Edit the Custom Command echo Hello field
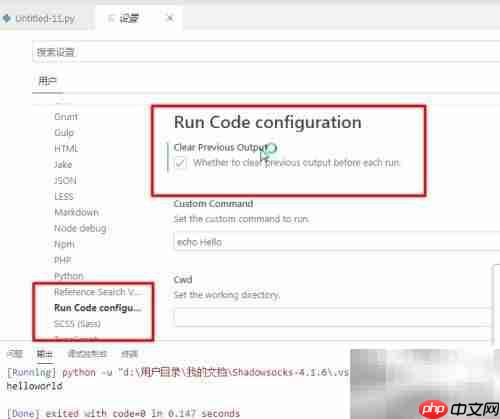 tap(337, 242)
